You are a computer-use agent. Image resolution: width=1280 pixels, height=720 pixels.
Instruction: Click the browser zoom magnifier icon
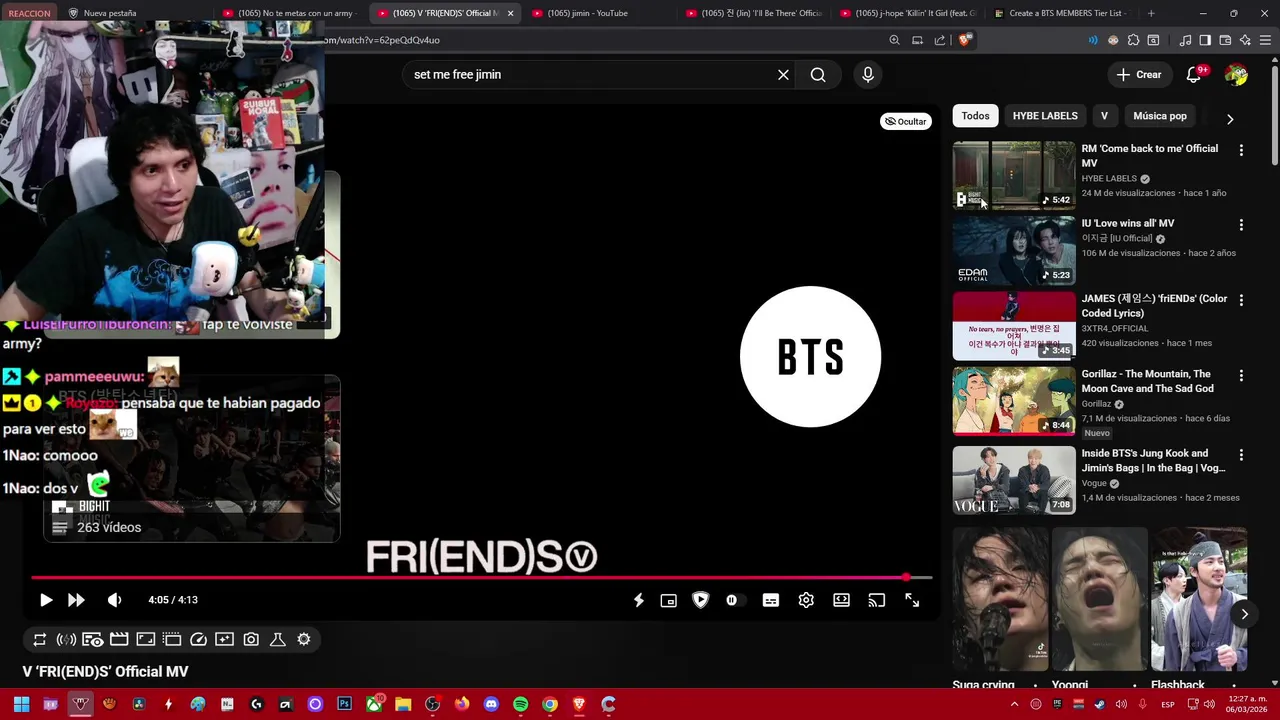tap(894, 40)
